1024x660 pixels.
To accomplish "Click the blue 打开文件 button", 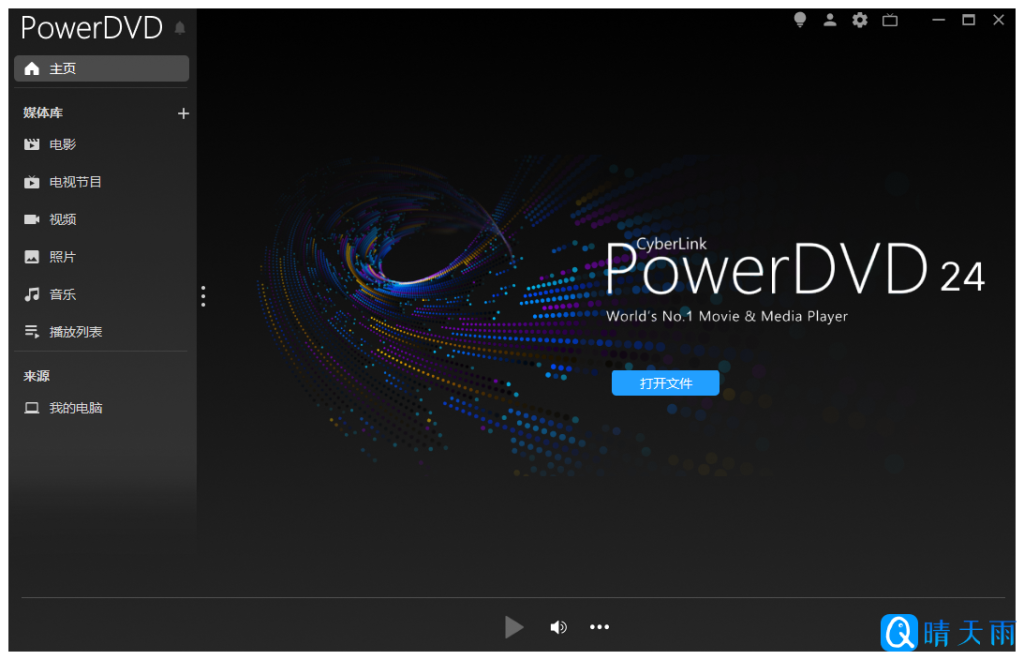I will click(665, 383).
